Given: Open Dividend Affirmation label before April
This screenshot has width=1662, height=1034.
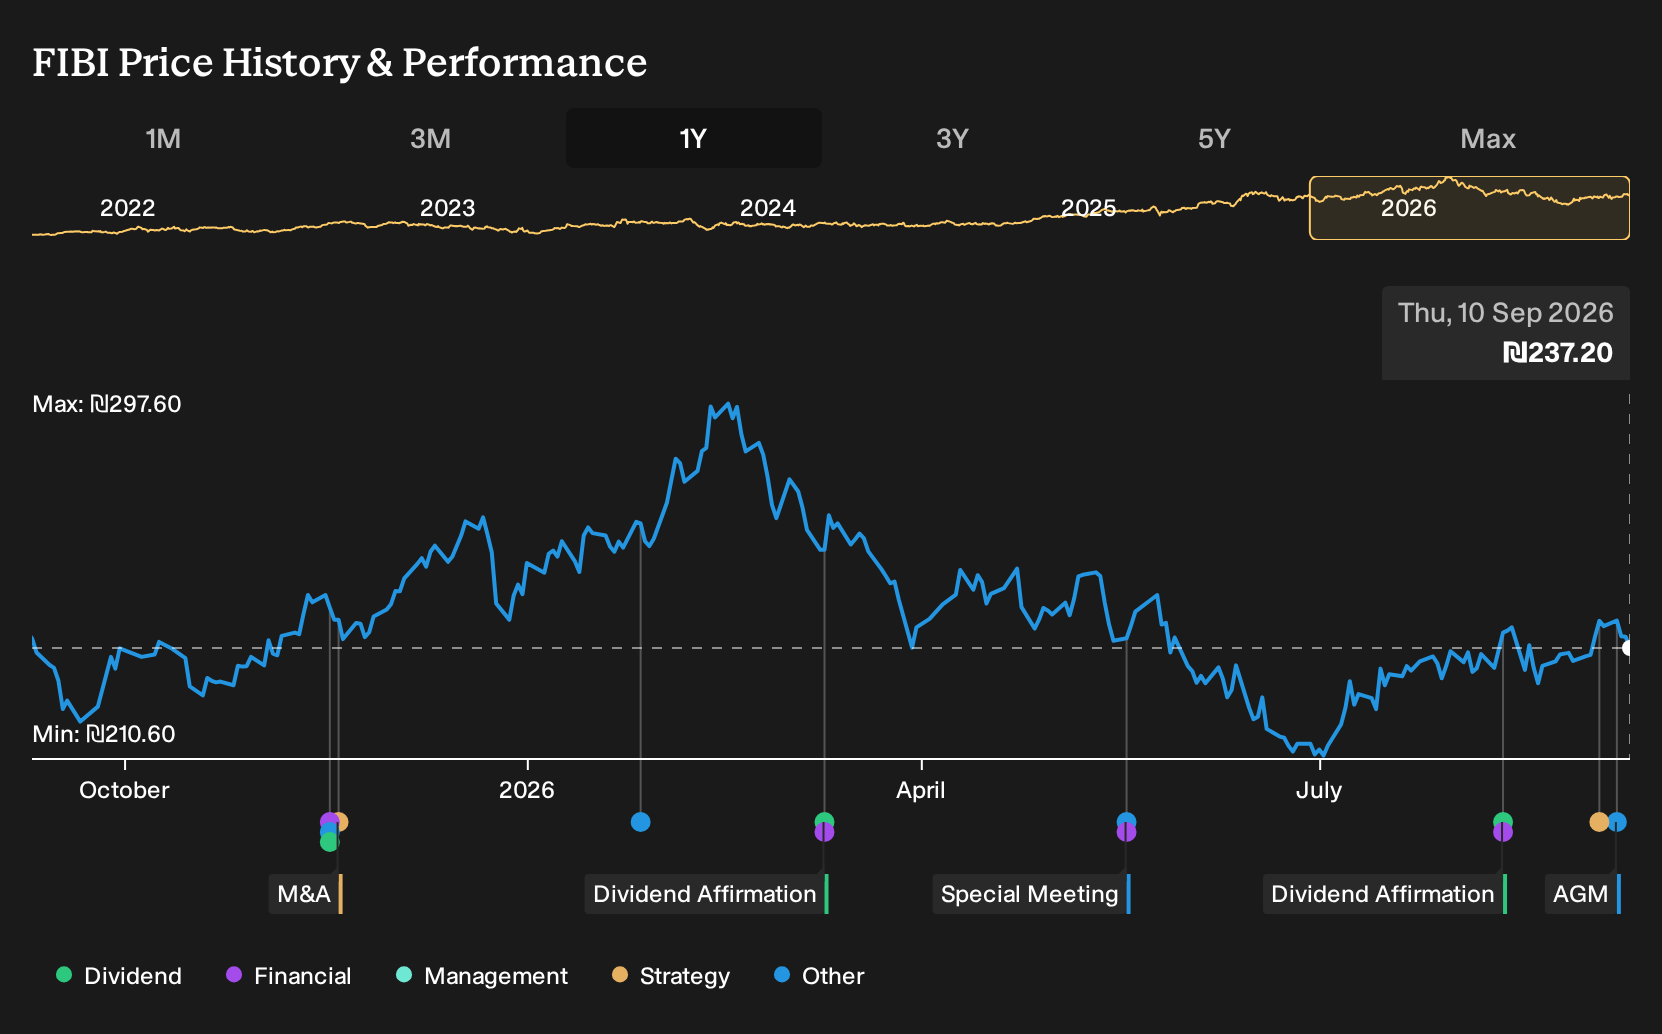Looking at the screenshot, I should pos(706,894).
